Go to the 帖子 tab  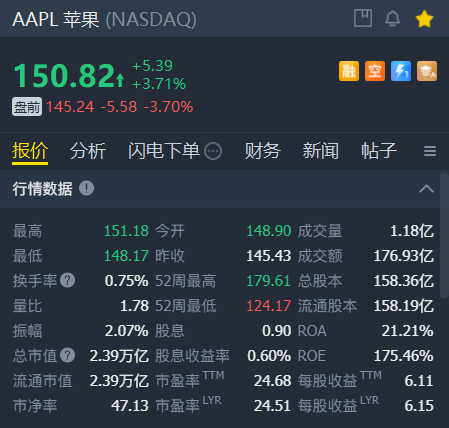[x=379, y=151]
